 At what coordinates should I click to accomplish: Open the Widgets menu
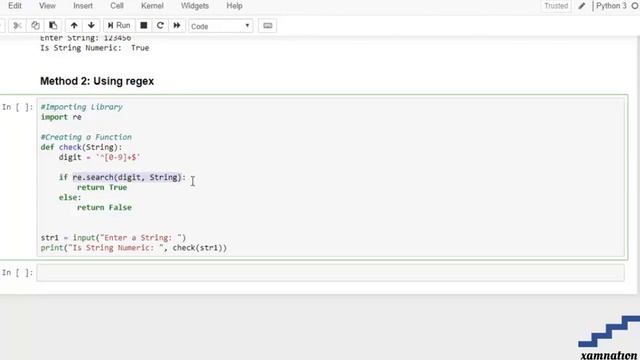[x=195, y=6]
